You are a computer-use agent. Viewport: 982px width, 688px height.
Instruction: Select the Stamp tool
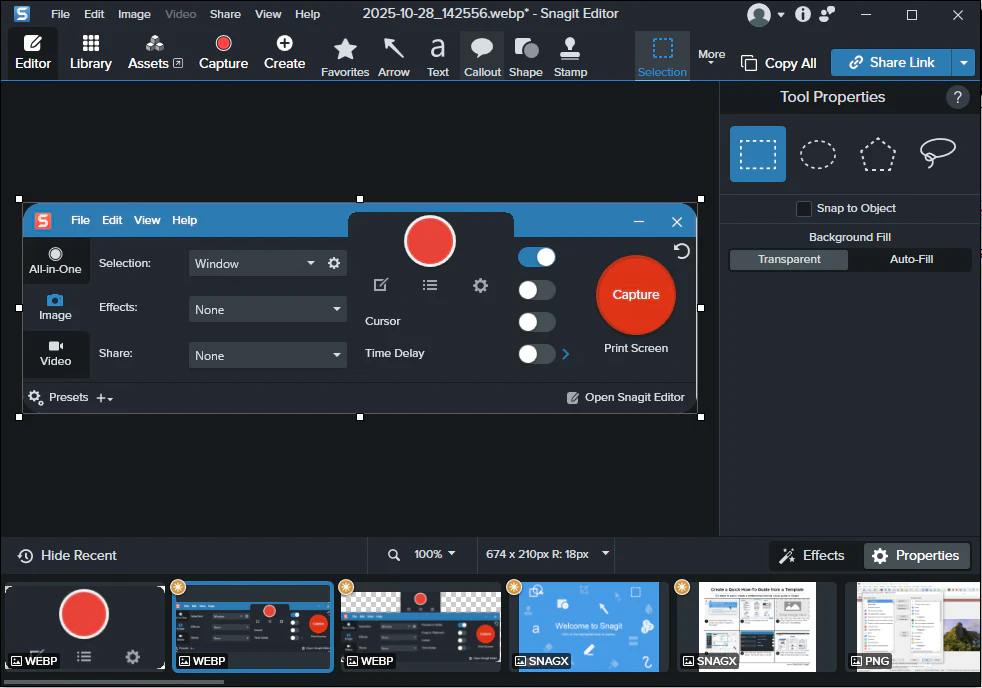click(x=570, y=55)
